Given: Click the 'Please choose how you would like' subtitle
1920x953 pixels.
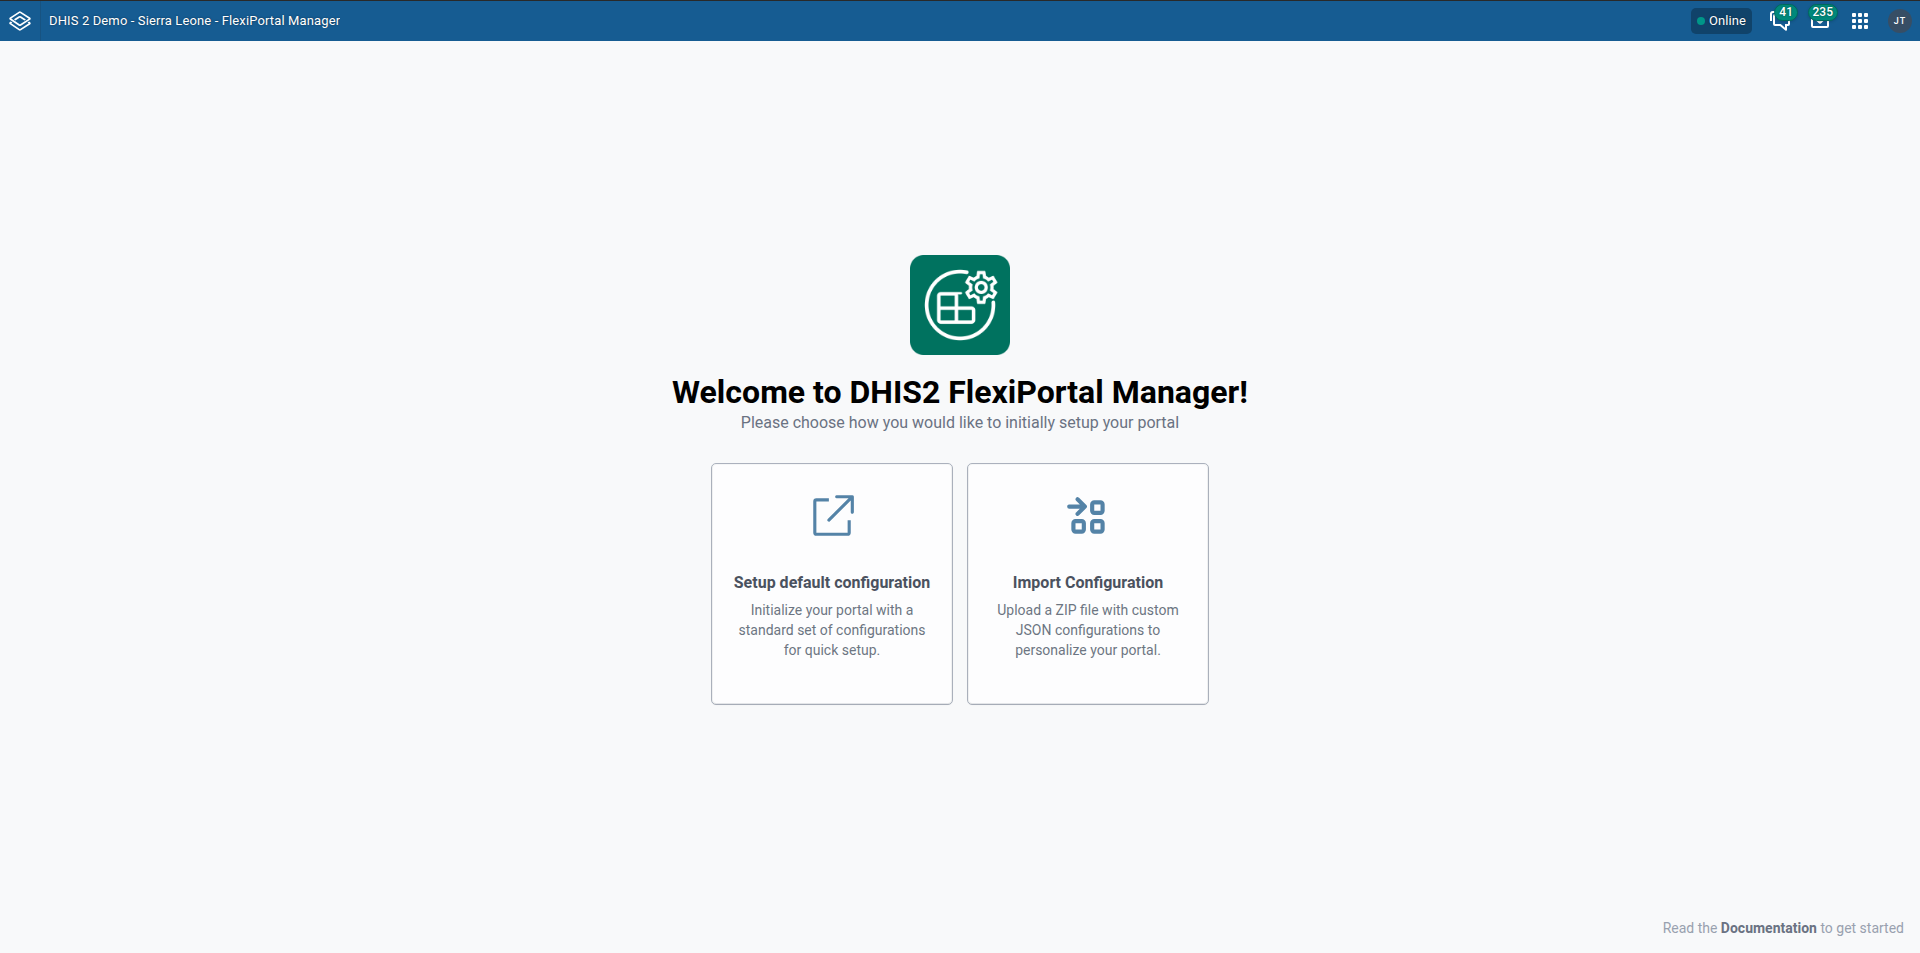Looking at the screenshot, I should [x=960, y=423].
